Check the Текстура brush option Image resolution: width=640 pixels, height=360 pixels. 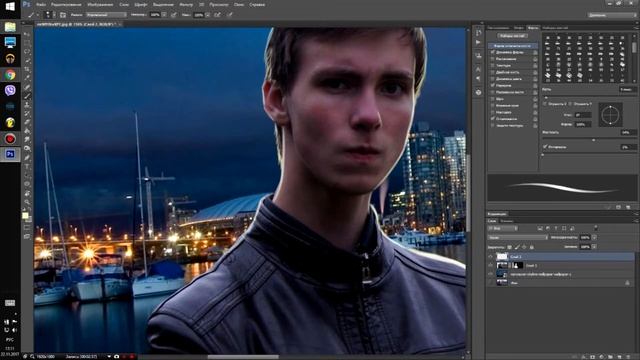pos(493,65)
